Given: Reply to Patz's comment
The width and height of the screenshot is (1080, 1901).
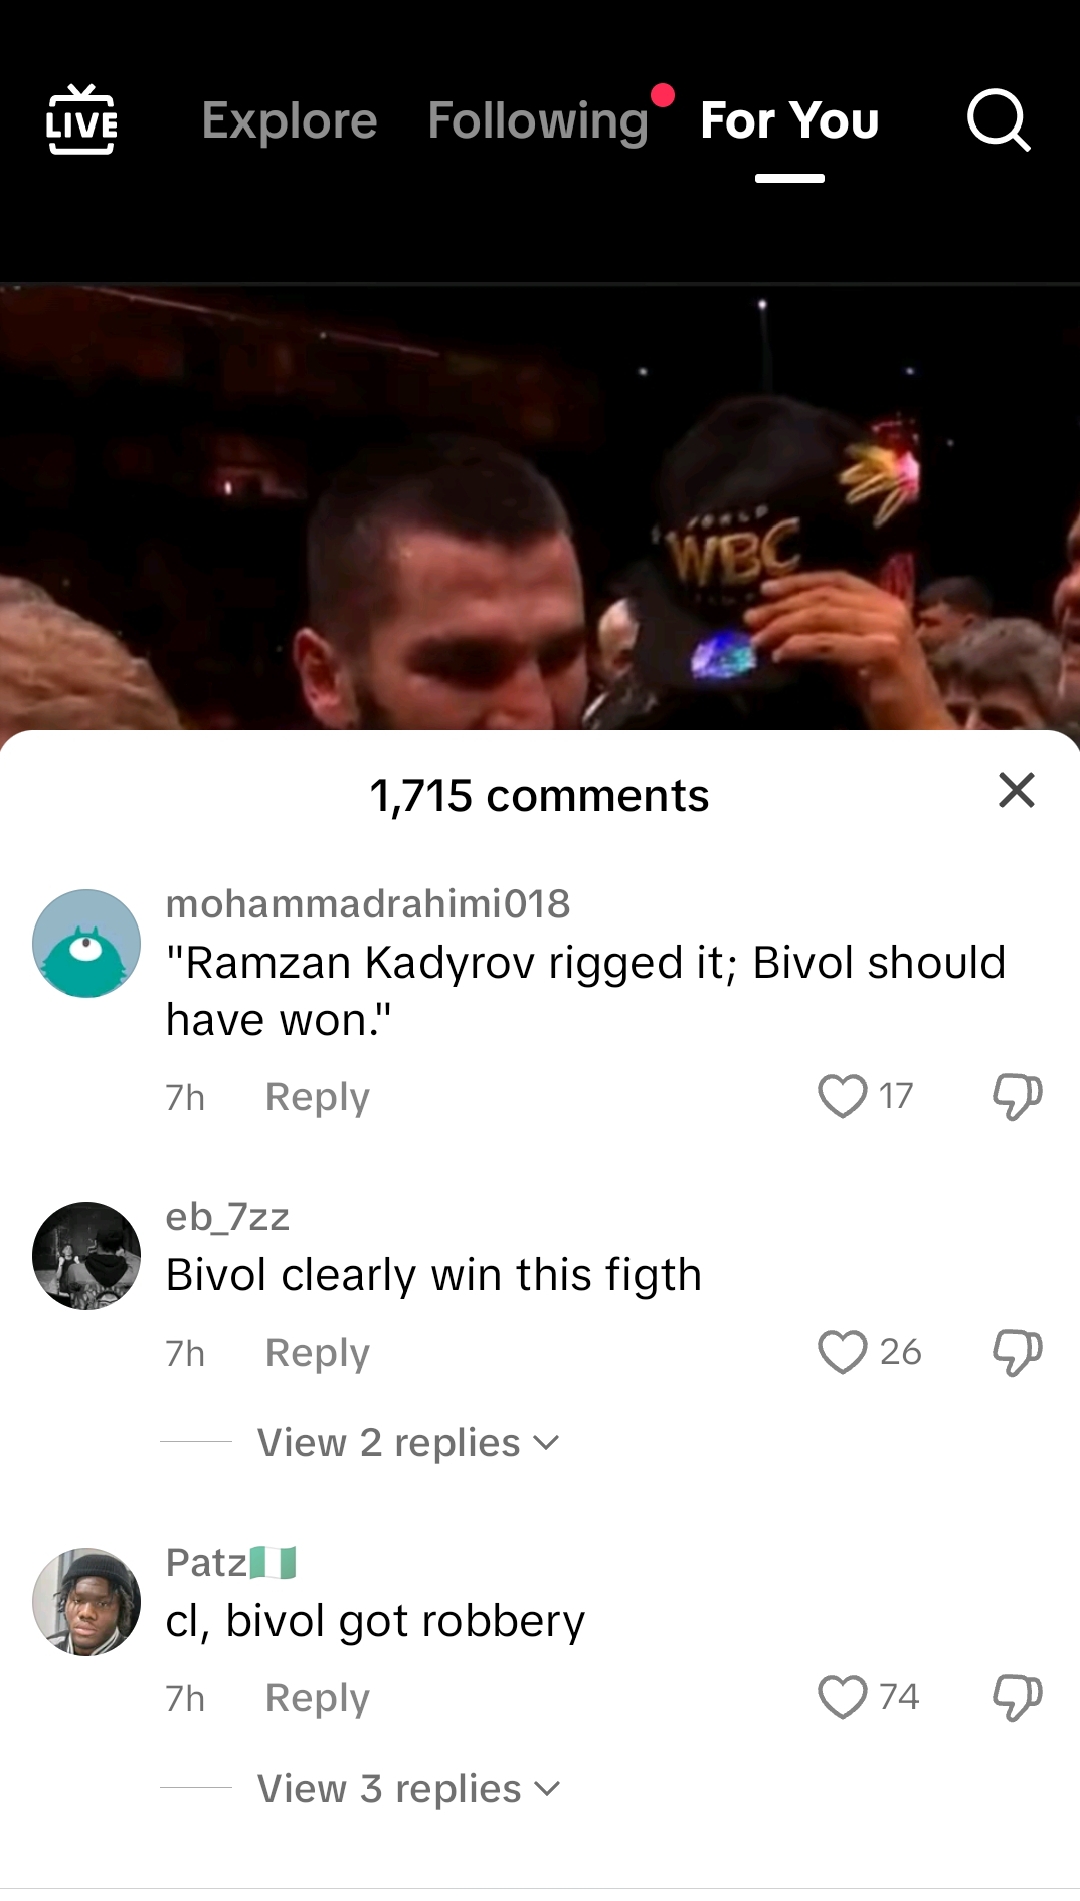Looking at the screenshot, I should (x=317, y=1698).
